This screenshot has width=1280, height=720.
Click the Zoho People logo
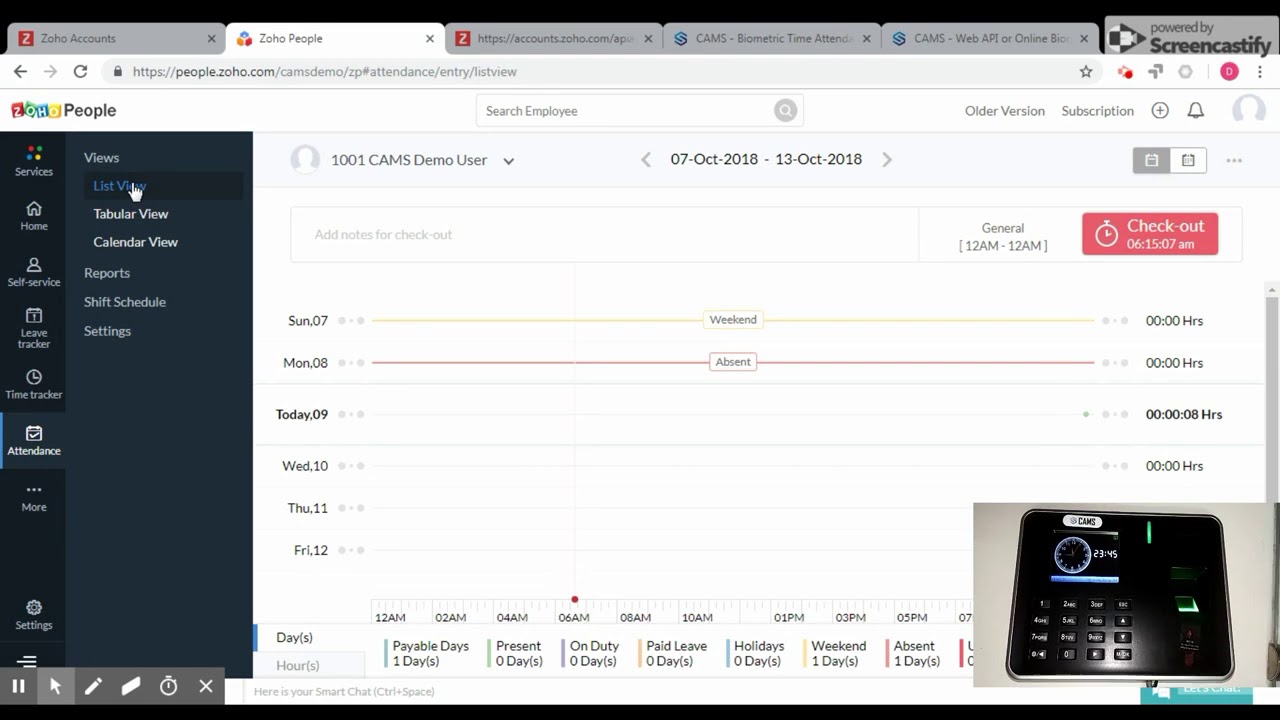coord(64,111)
